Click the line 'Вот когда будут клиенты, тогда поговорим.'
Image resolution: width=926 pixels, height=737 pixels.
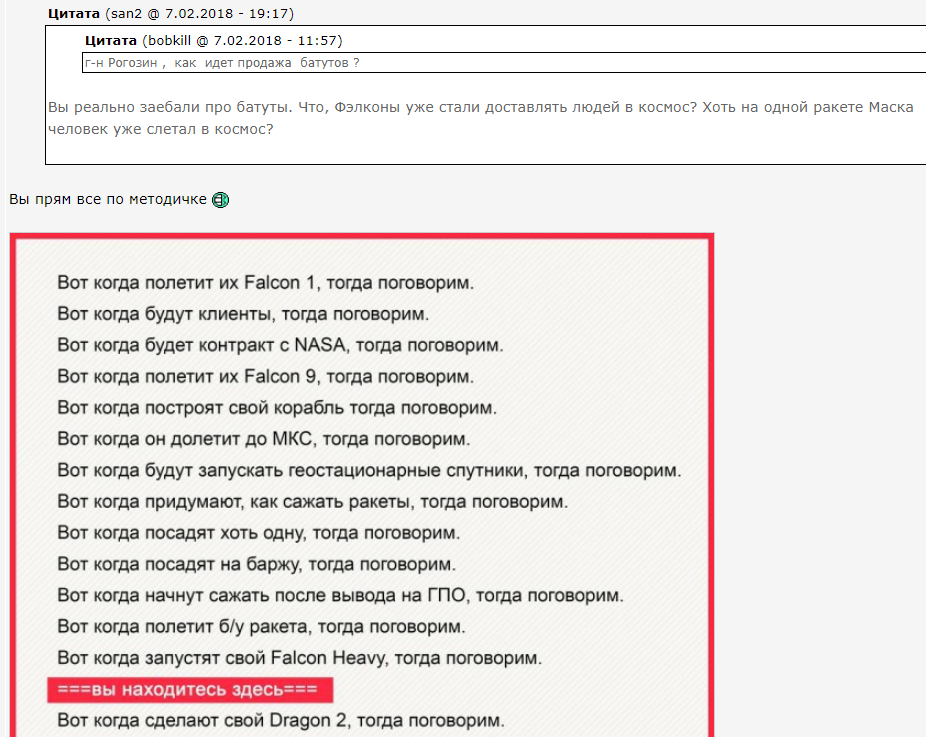click(243, 314)
